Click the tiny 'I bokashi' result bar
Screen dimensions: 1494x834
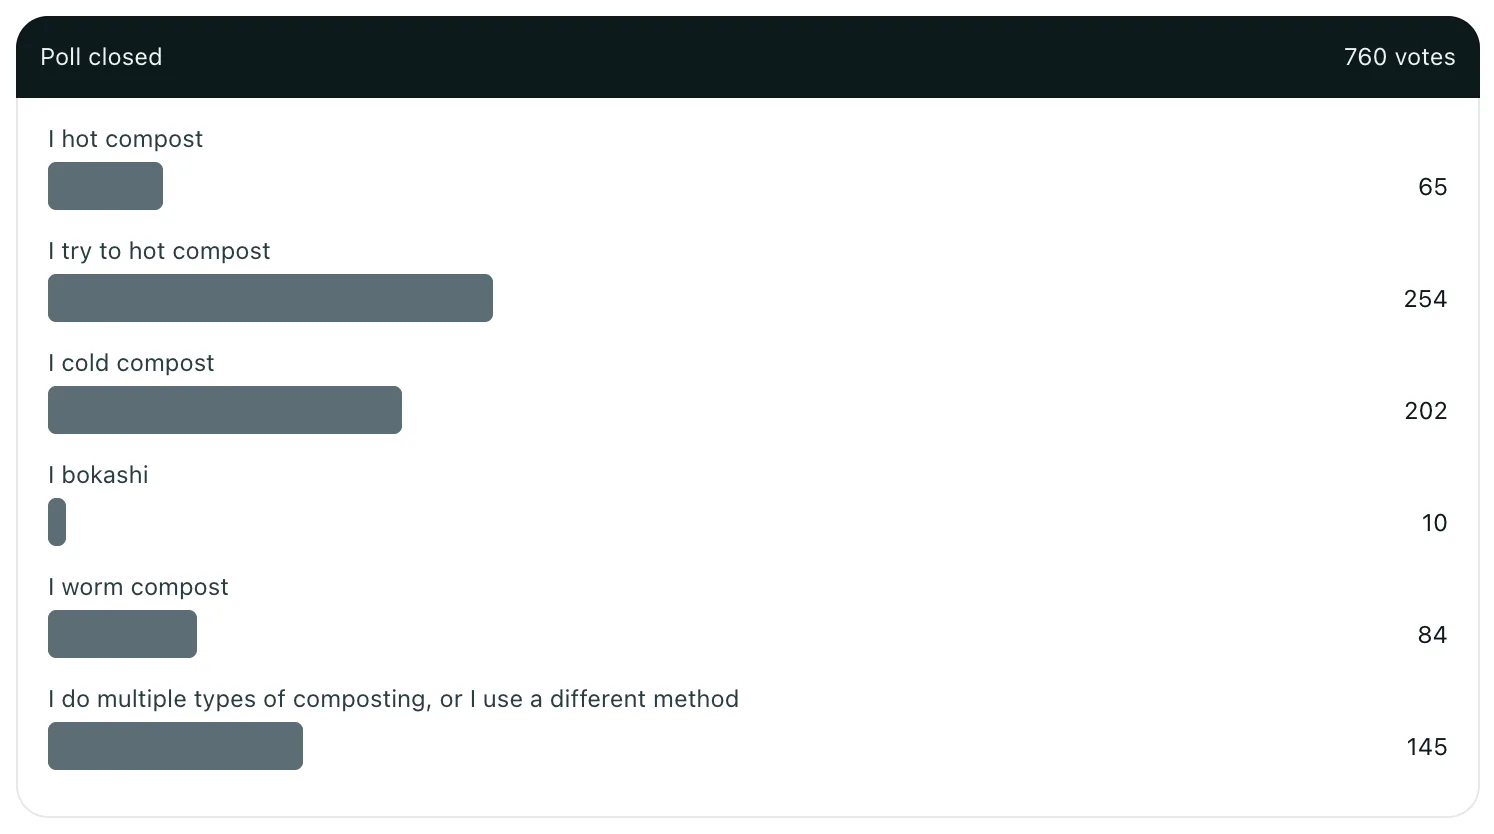point(57,522)
